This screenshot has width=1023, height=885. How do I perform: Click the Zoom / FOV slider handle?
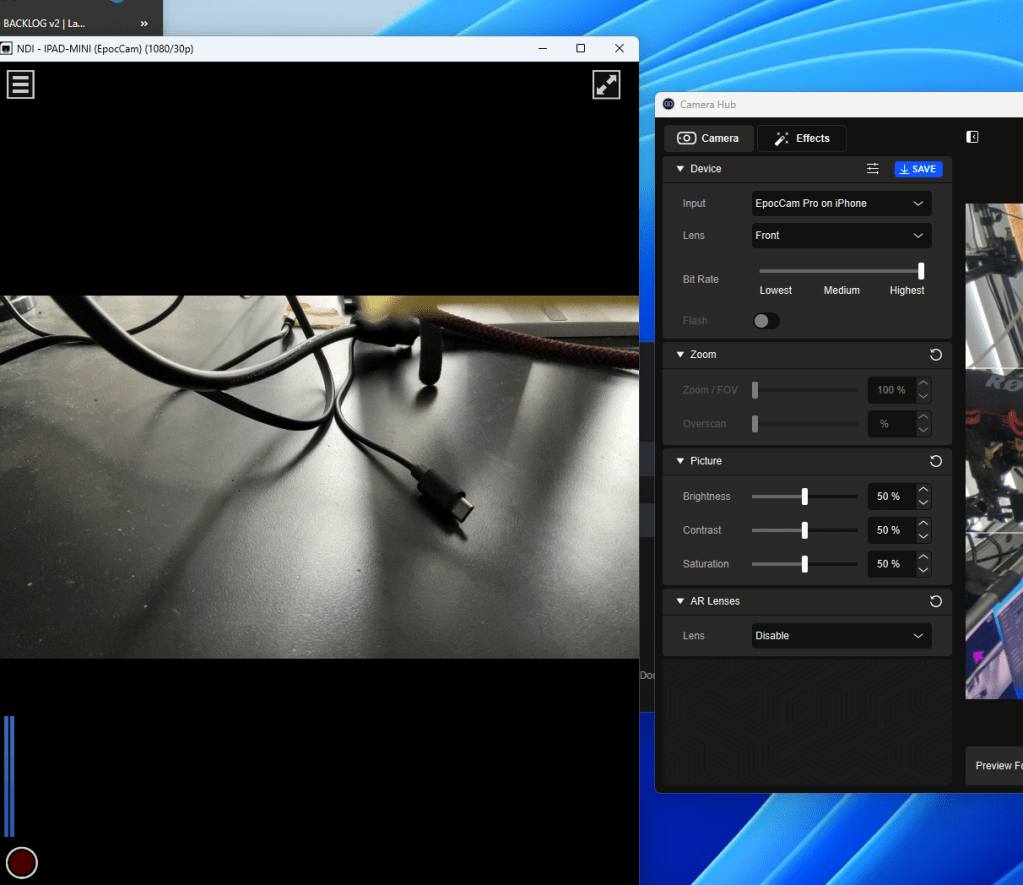pyautogui.click(x=755, y=390)
